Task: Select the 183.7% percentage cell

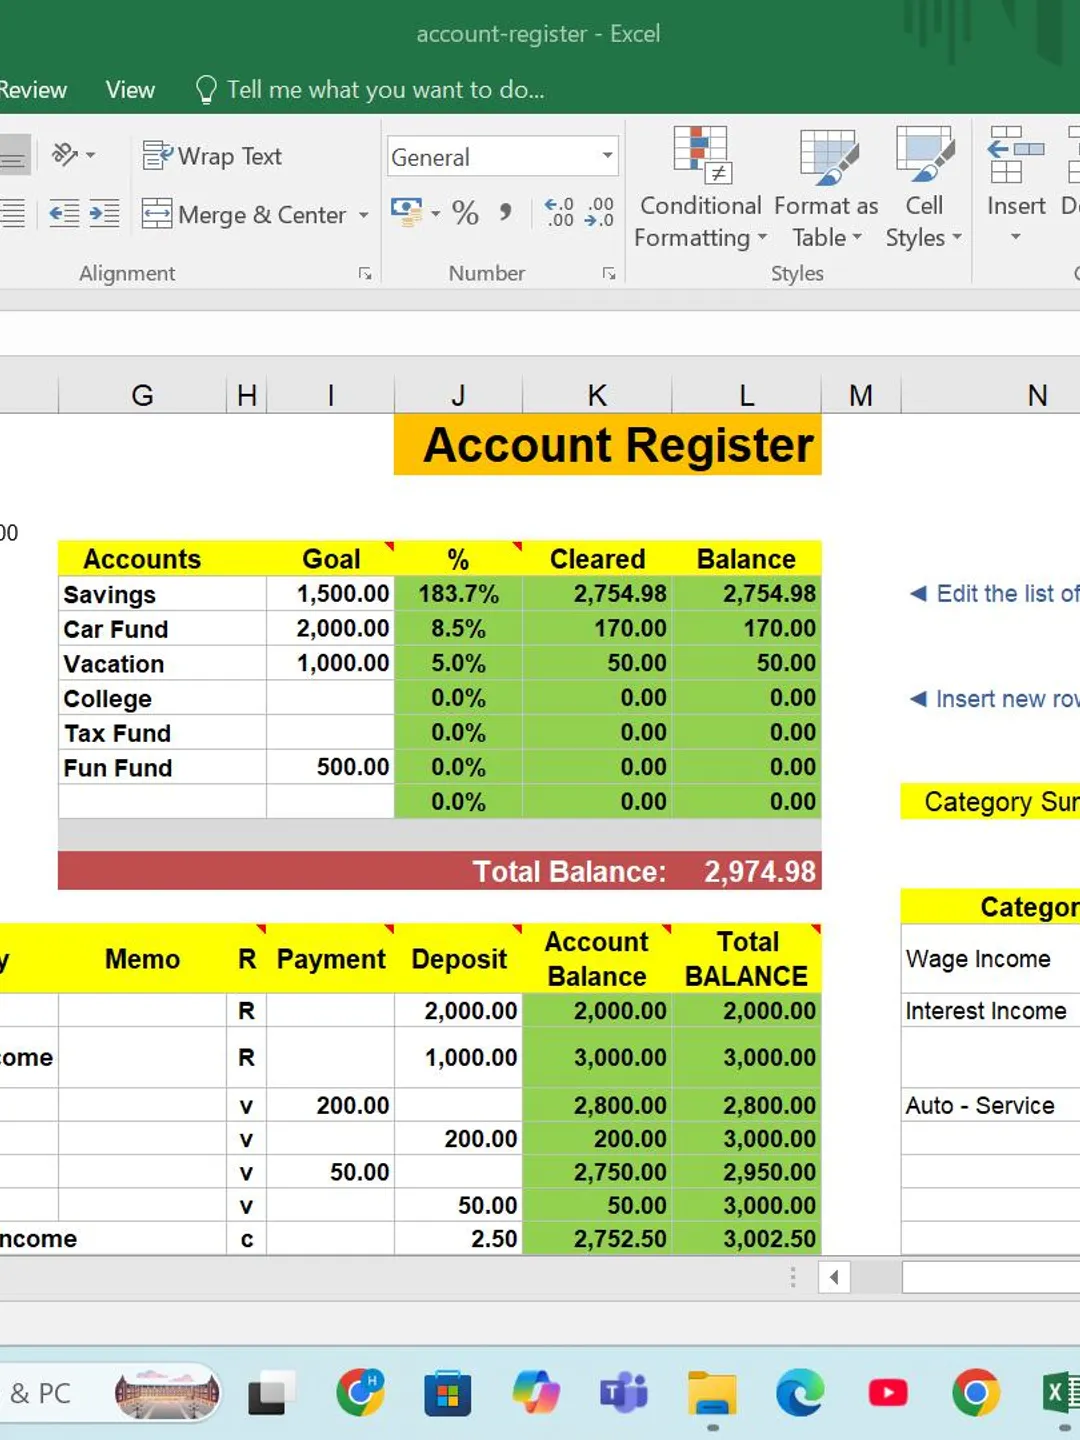Action: (458, 594)
